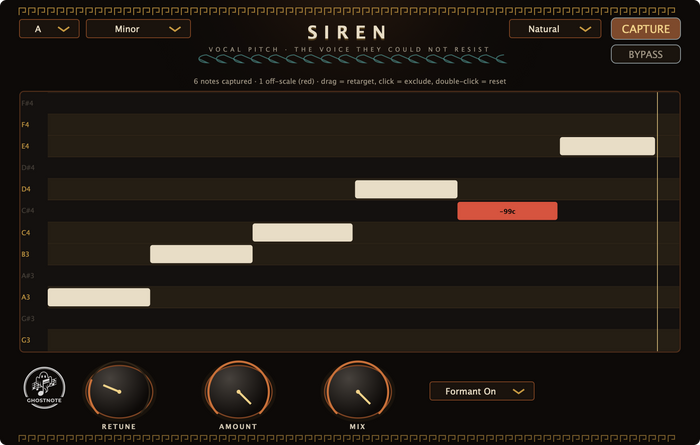Click the '6 notes captured' status text
This screenshot has height=445, width=700.
tap(223, 81)
